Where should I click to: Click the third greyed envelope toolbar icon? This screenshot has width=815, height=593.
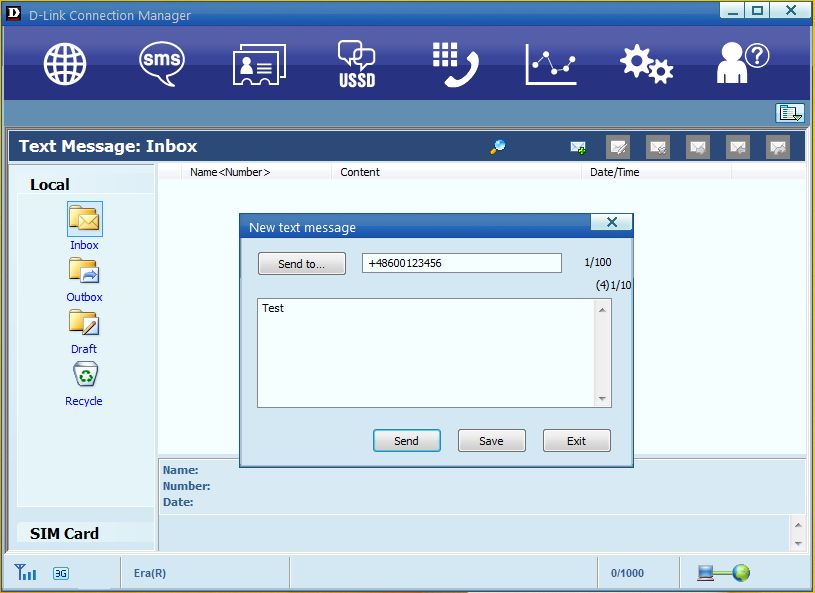coord(698,147)
